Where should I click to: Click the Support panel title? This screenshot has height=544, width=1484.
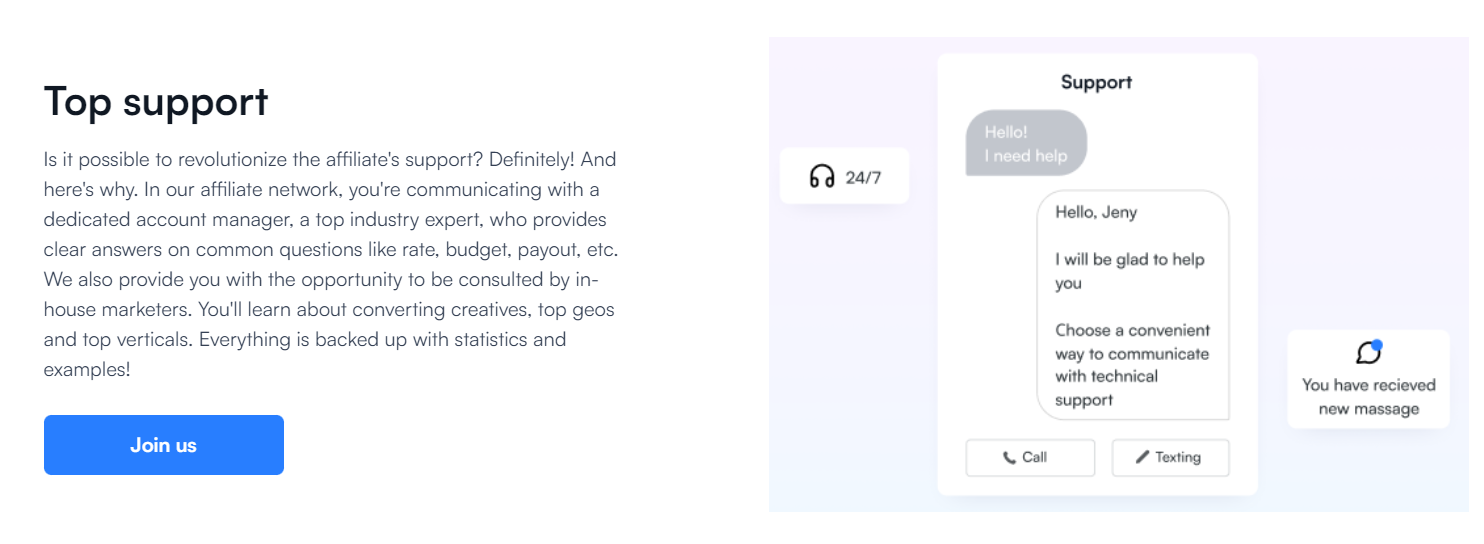coord(1096,82)
